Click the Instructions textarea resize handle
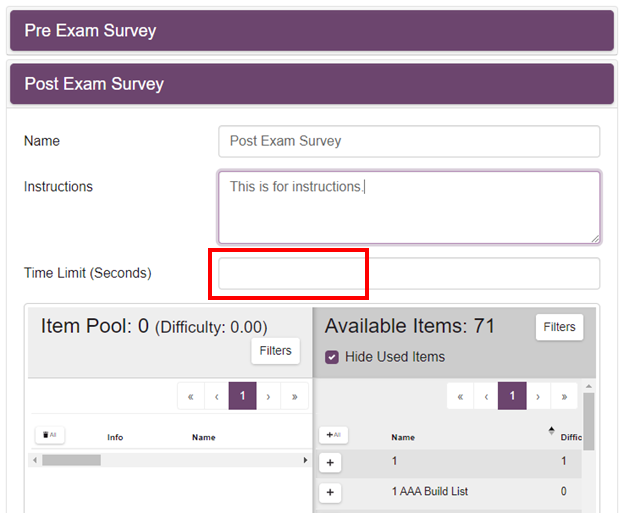 (595, 239)
